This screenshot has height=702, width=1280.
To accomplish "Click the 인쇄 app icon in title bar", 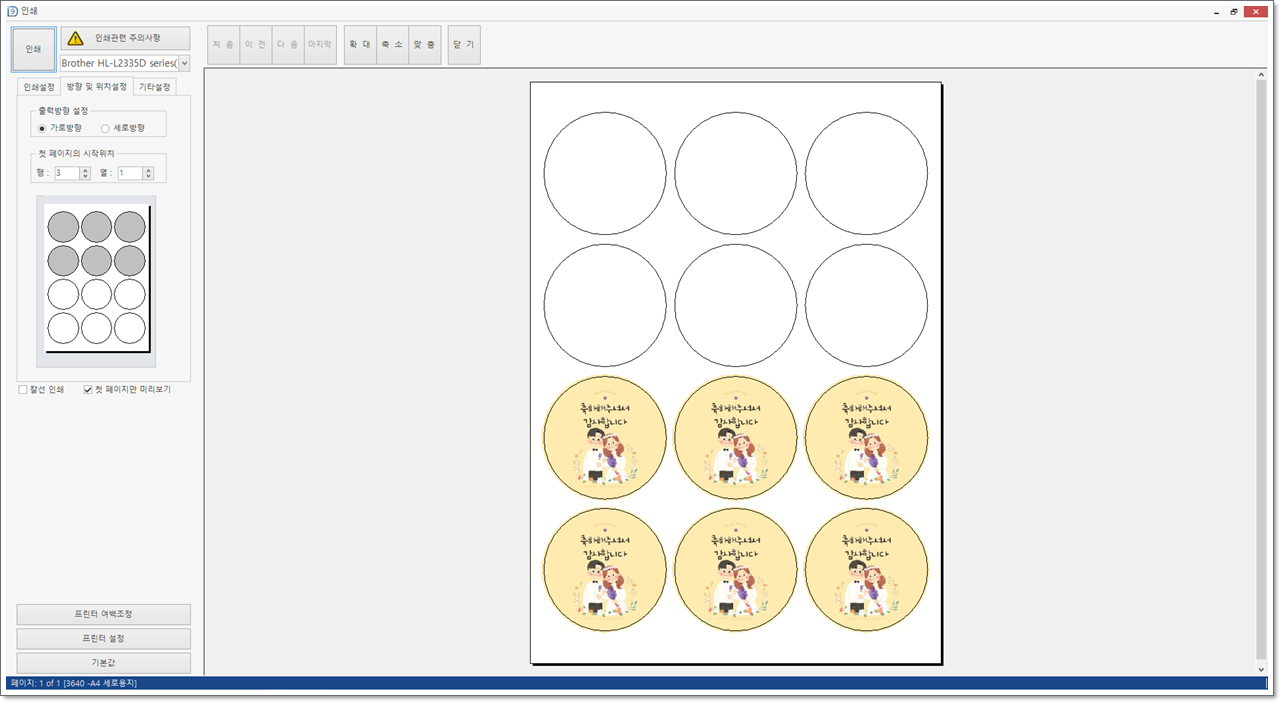I will point(12,11).
